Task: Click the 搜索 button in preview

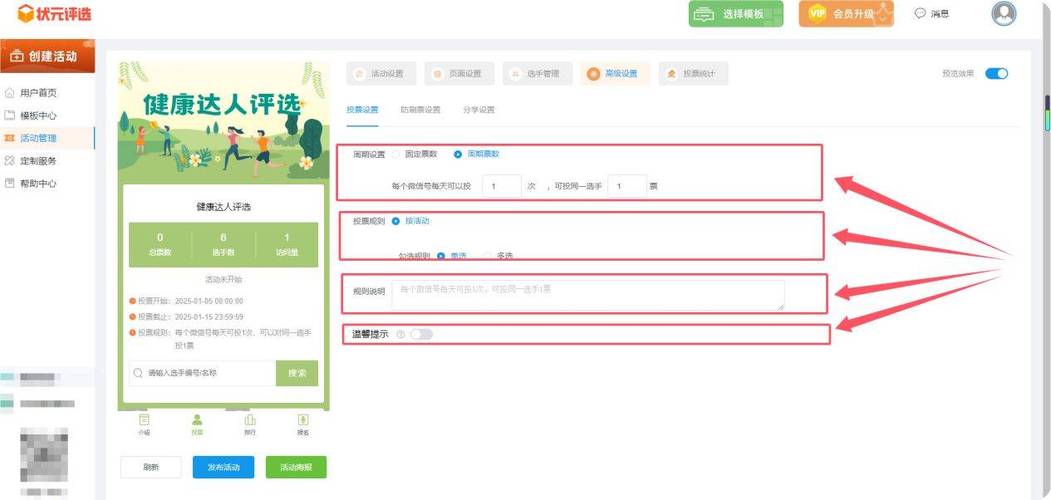Action: (x=297, y=373)
